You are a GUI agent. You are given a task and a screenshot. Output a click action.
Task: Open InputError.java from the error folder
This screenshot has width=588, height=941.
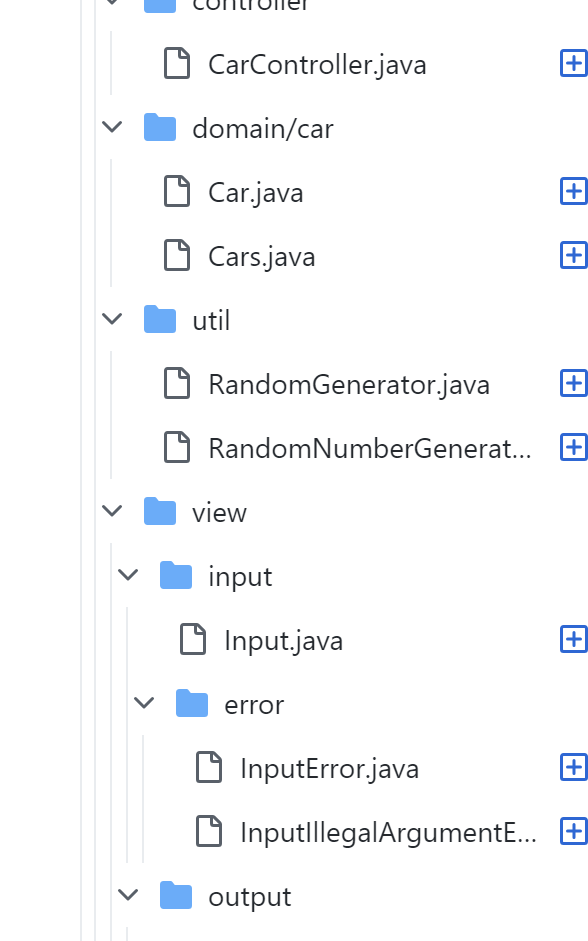pyautogui.click(x=329, y=769)
